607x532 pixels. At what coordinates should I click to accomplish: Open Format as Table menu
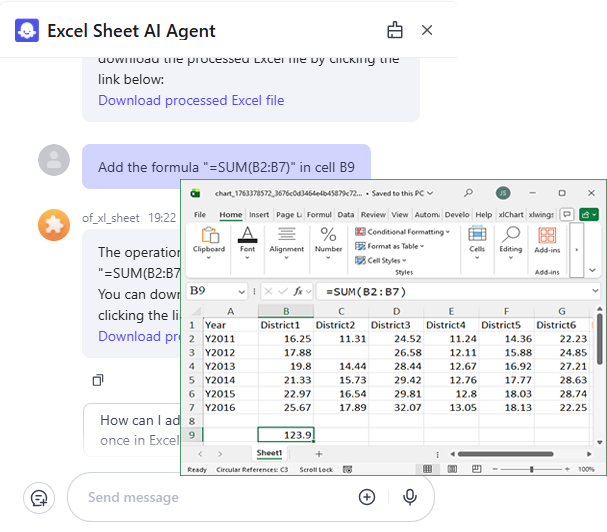tap(389, 246)
